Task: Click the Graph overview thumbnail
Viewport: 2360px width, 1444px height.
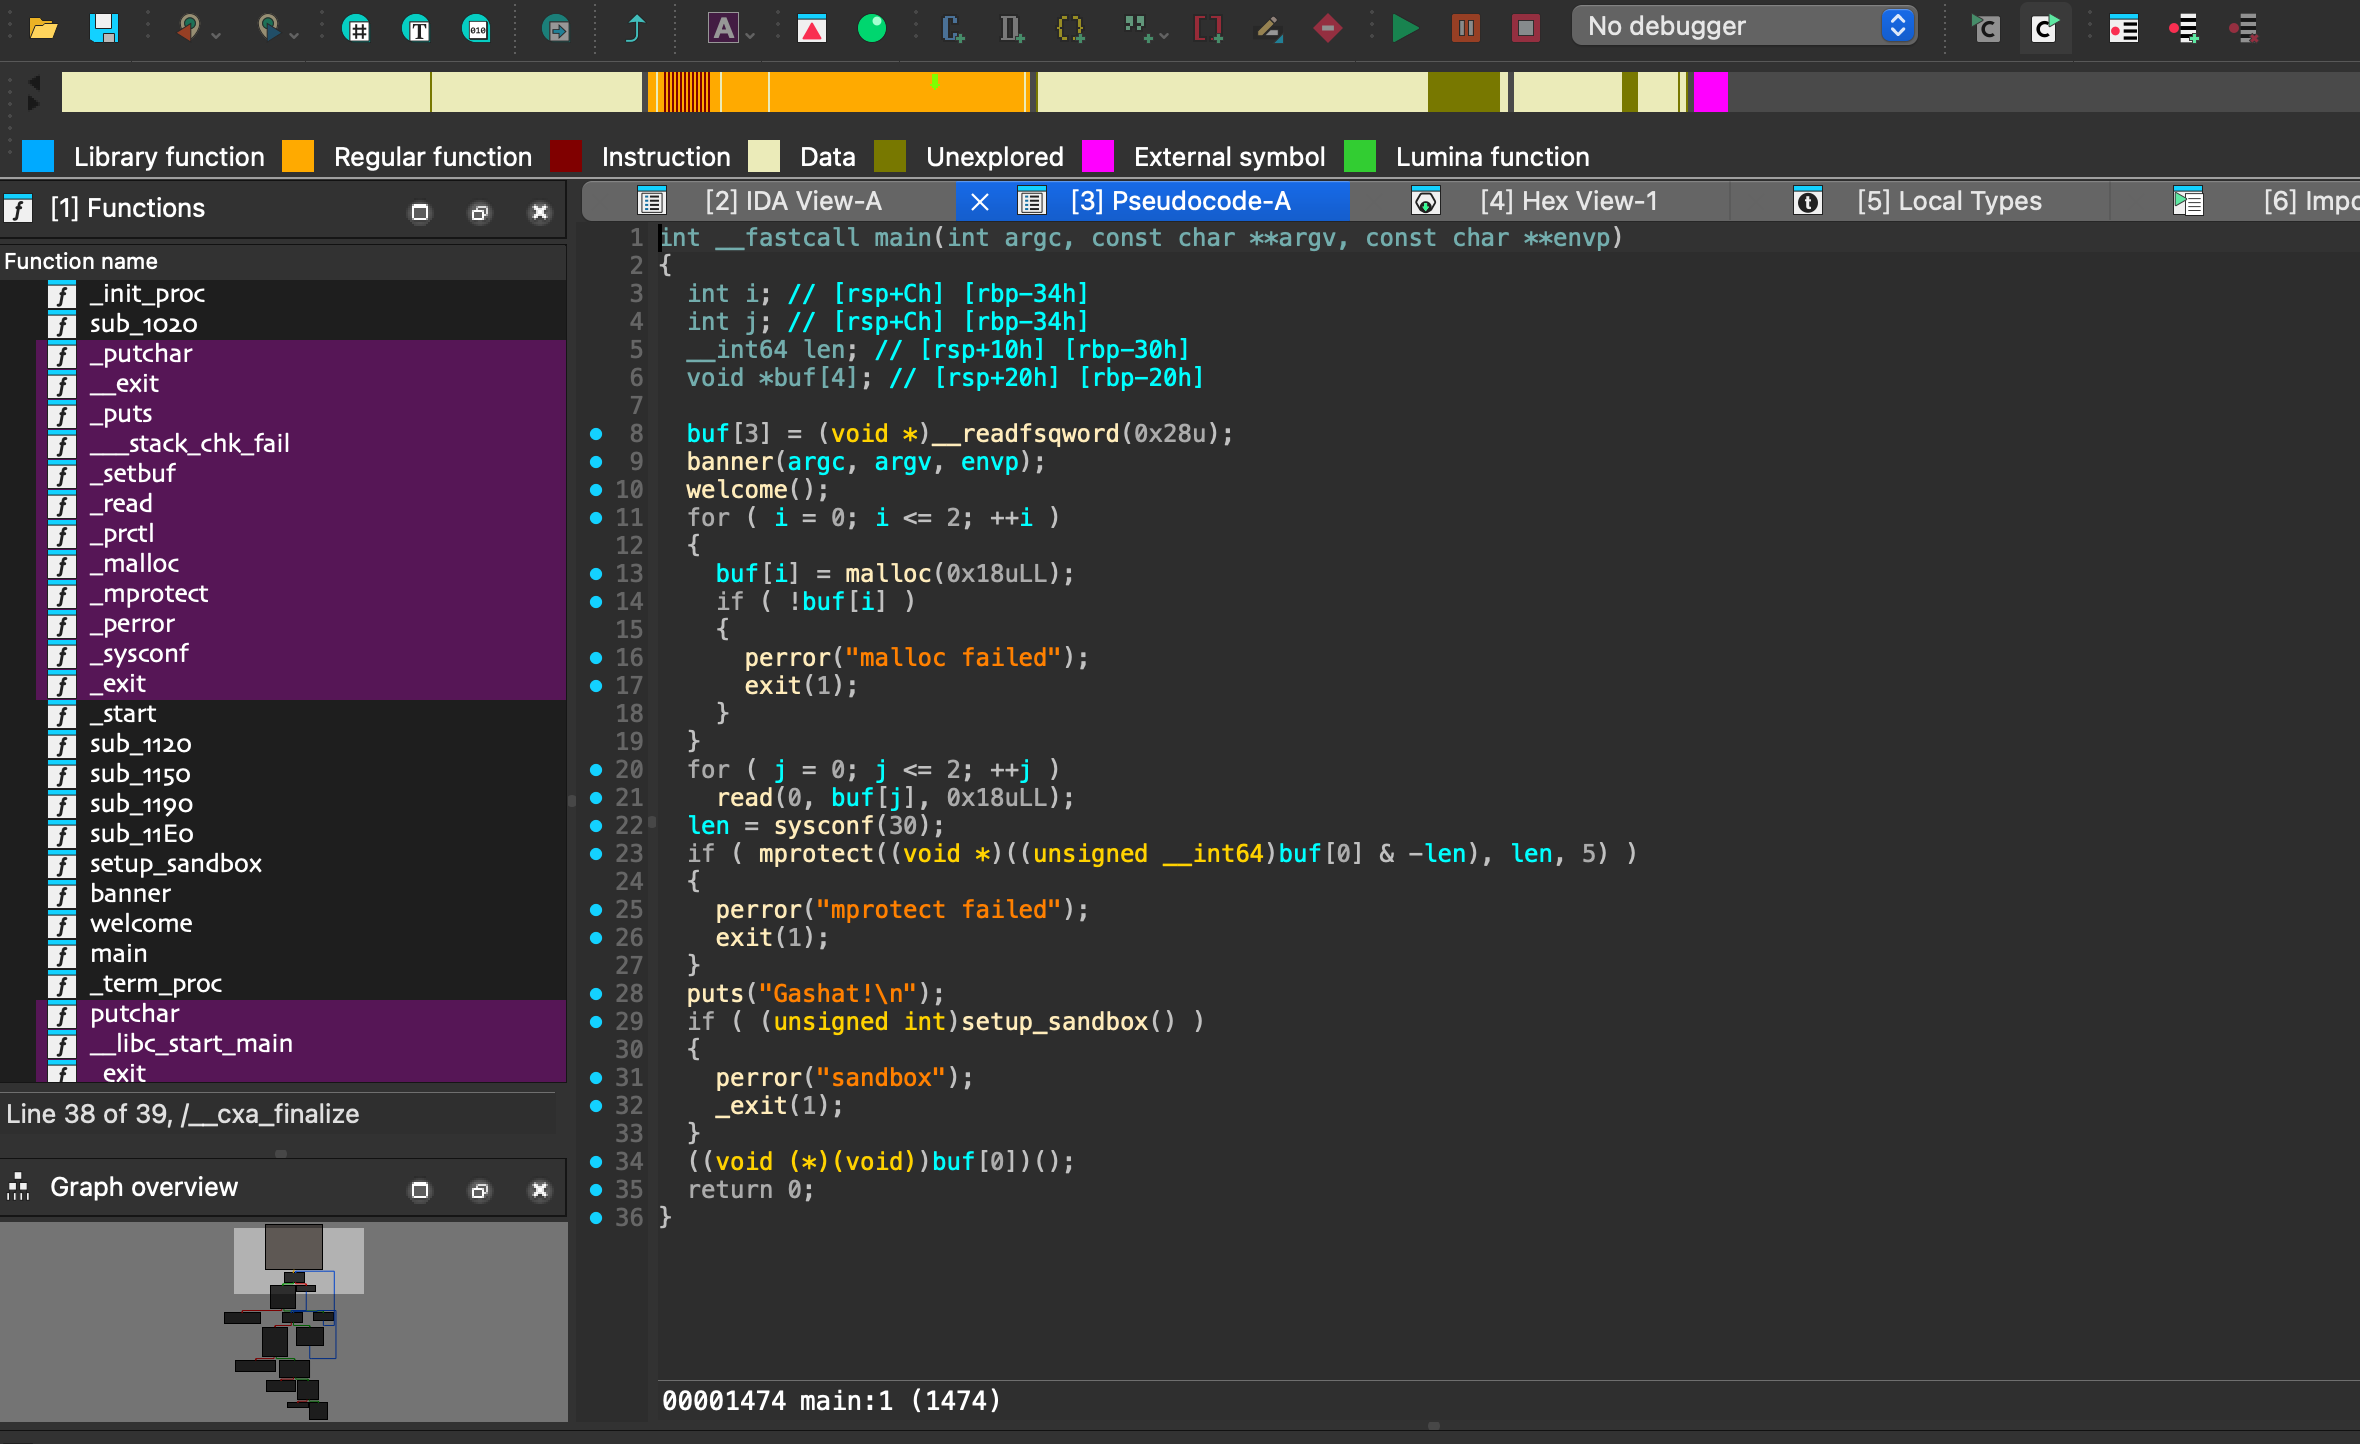Action: [284, 1320]
